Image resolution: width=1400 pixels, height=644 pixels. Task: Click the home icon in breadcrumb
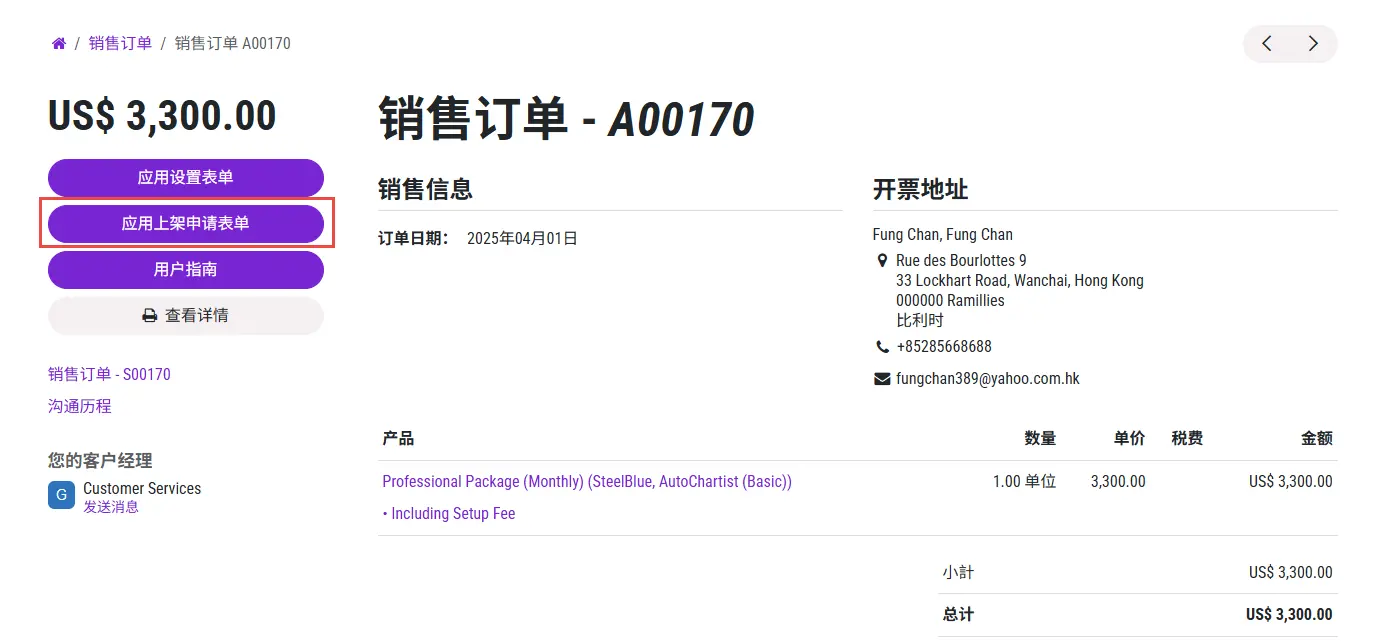59,44
